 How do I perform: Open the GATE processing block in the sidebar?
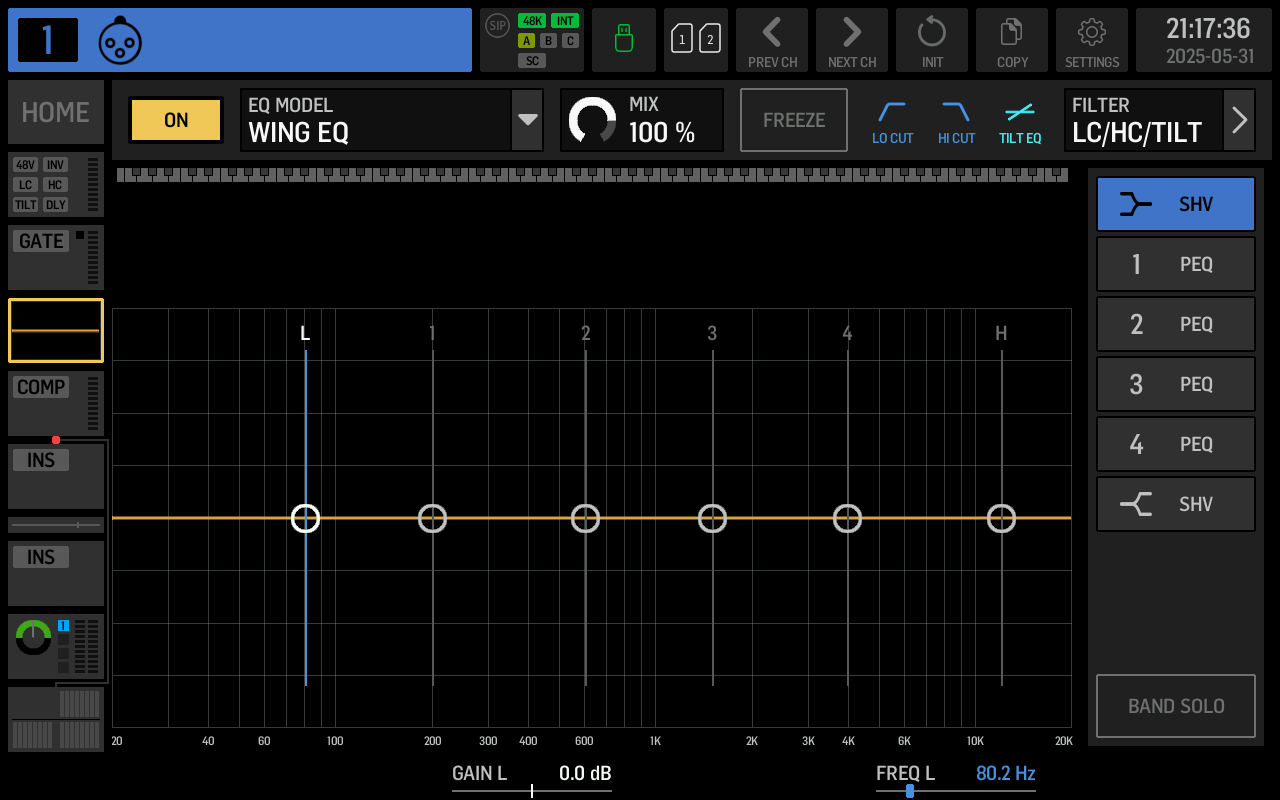55,256
